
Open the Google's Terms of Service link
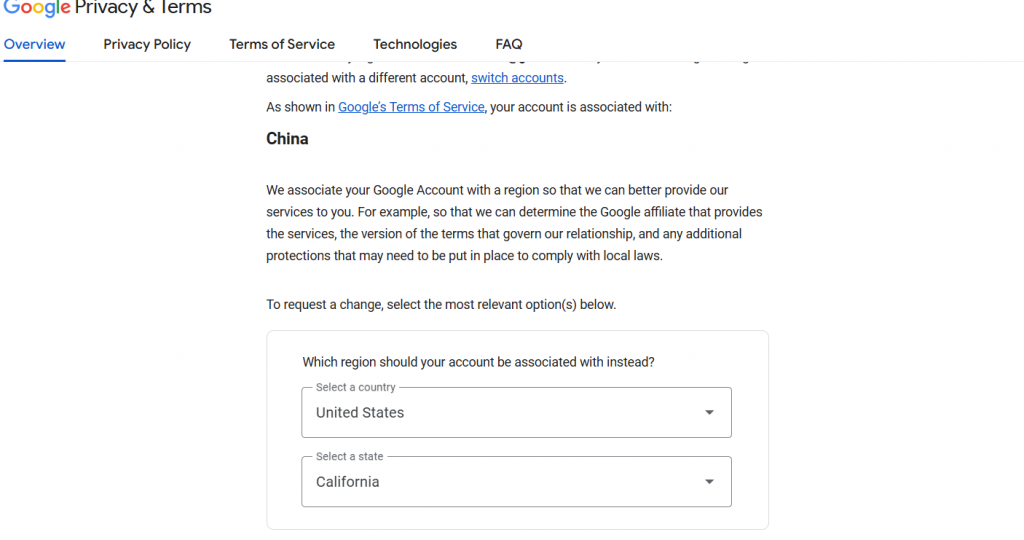click(x=411, y=107)
